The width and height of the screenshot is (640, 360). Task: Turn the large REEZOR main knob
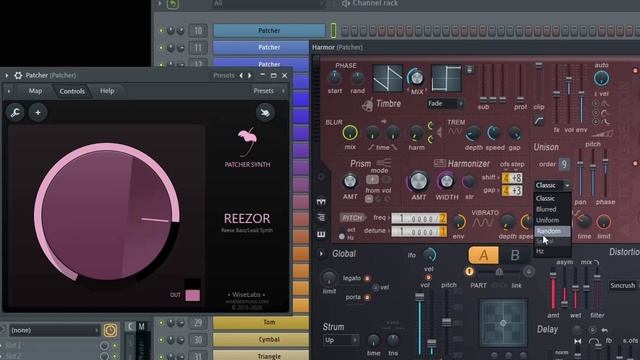coord(107,212)
